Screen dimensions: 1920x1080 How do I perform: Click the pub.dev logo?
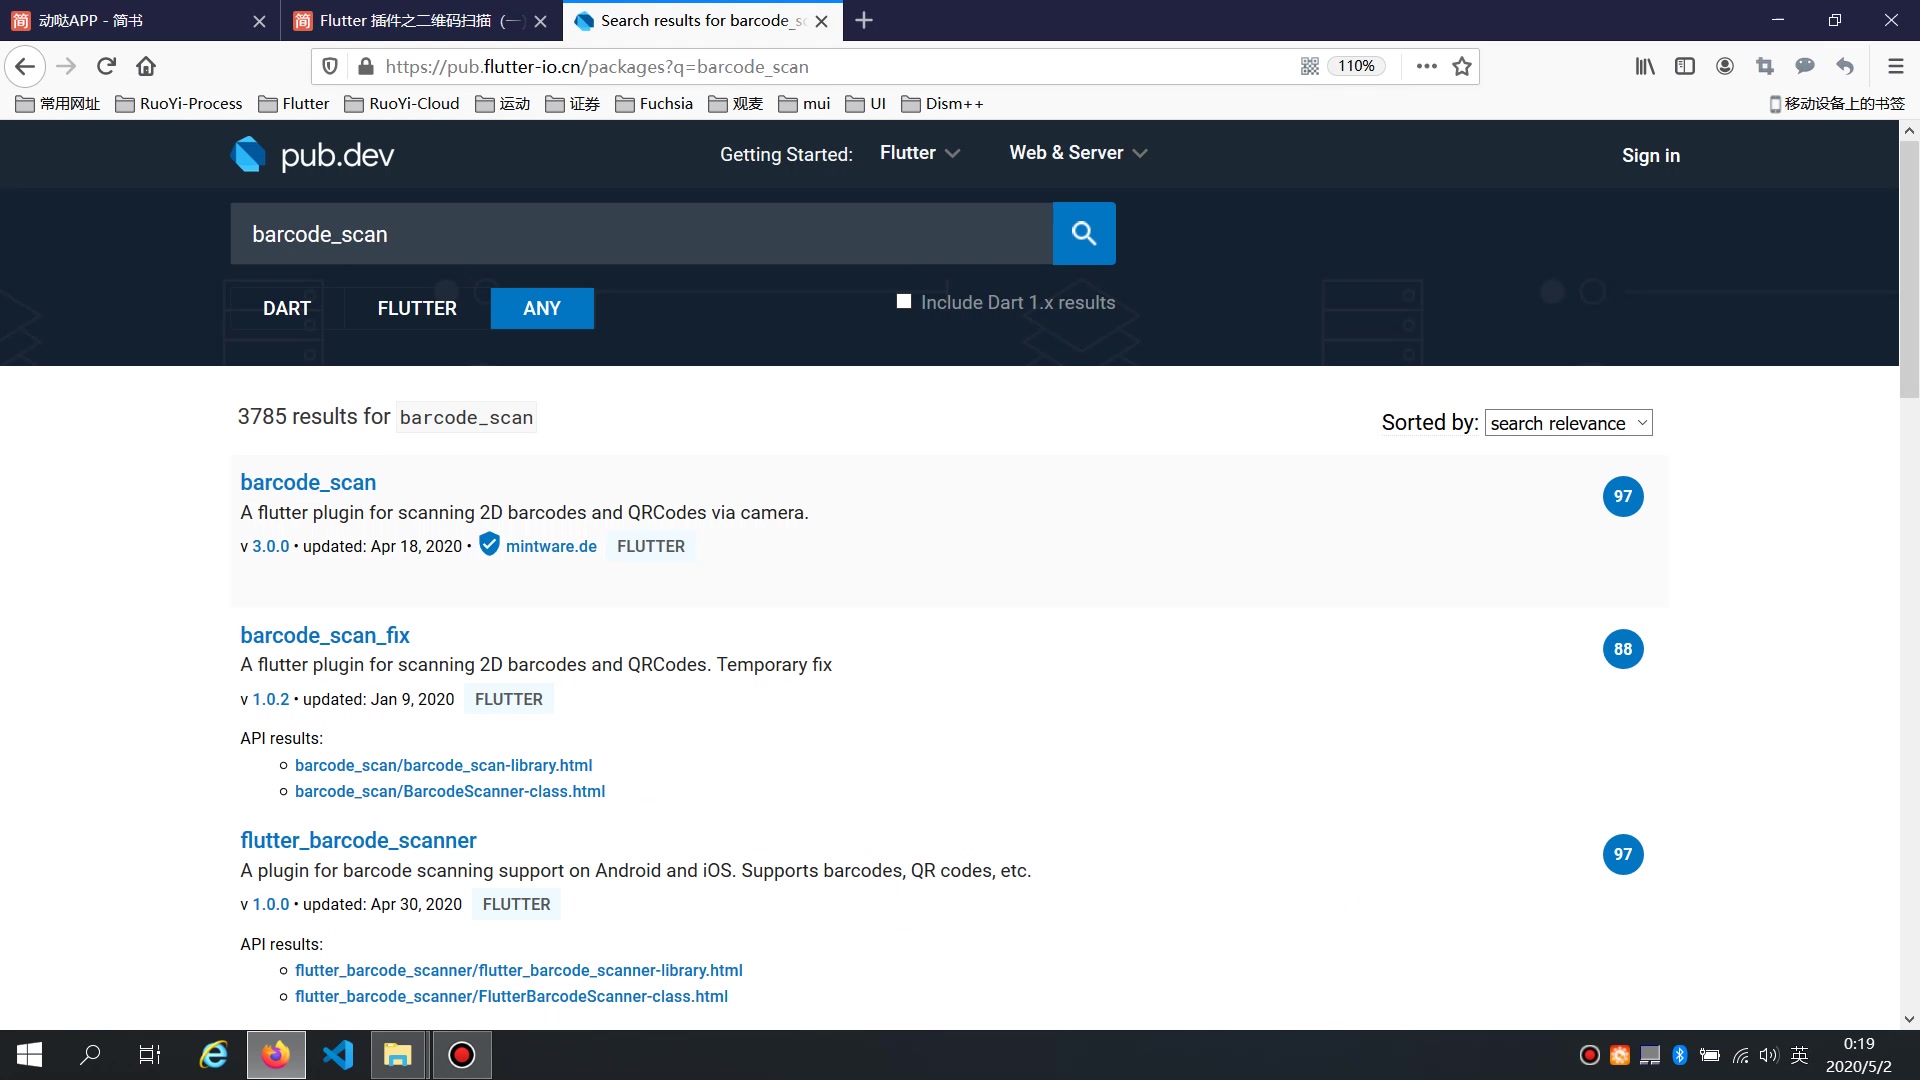point(313,155)
